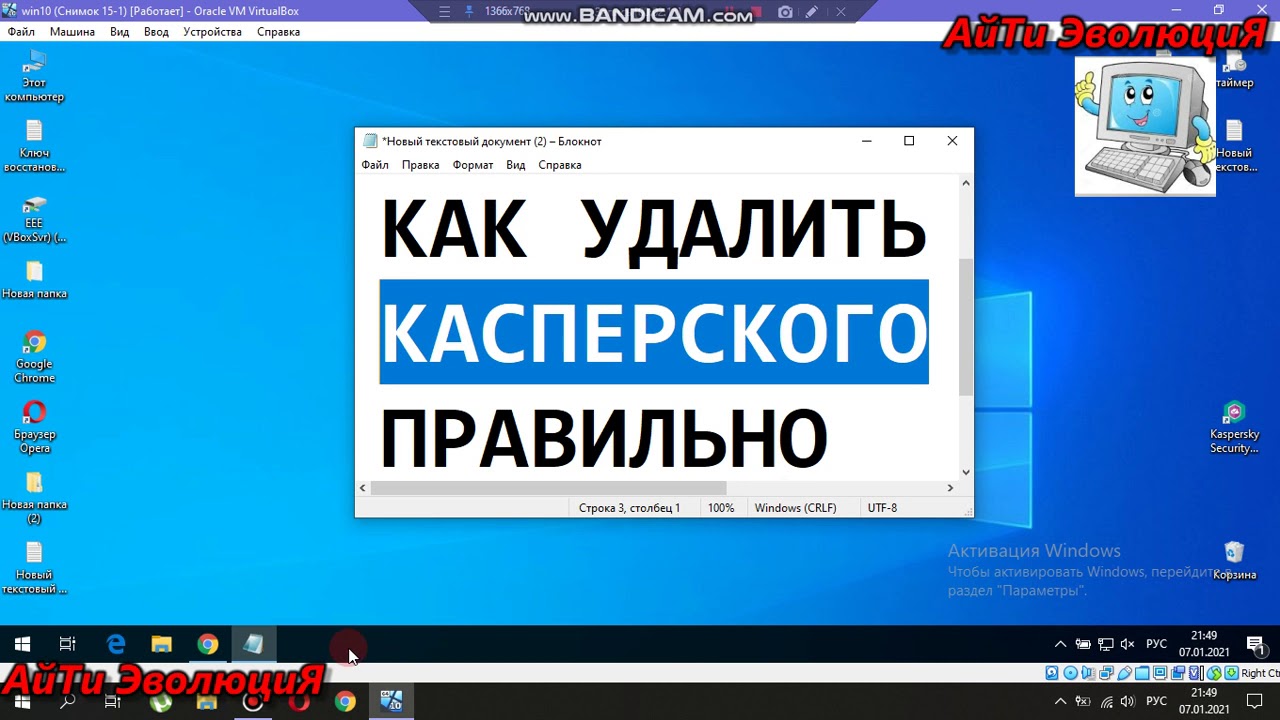This screenshot has height=720, width=1280.
Task: Select the Ключ восстановления file on desktop
Action: click(34, 146)
